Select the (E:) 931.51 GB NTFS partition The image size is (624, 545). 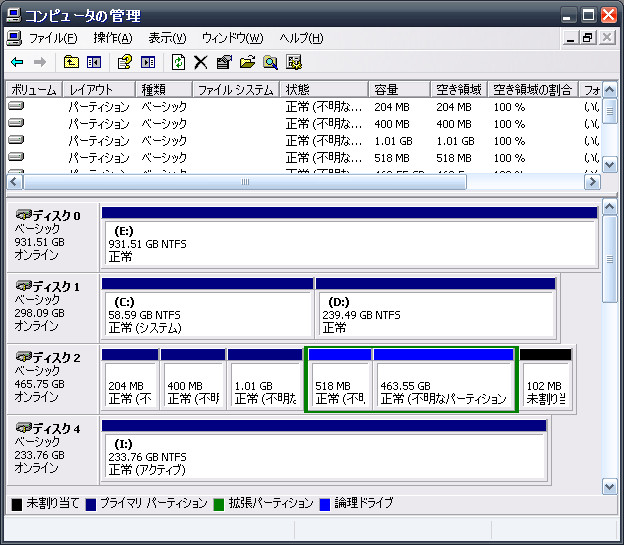tap(350, 237)
